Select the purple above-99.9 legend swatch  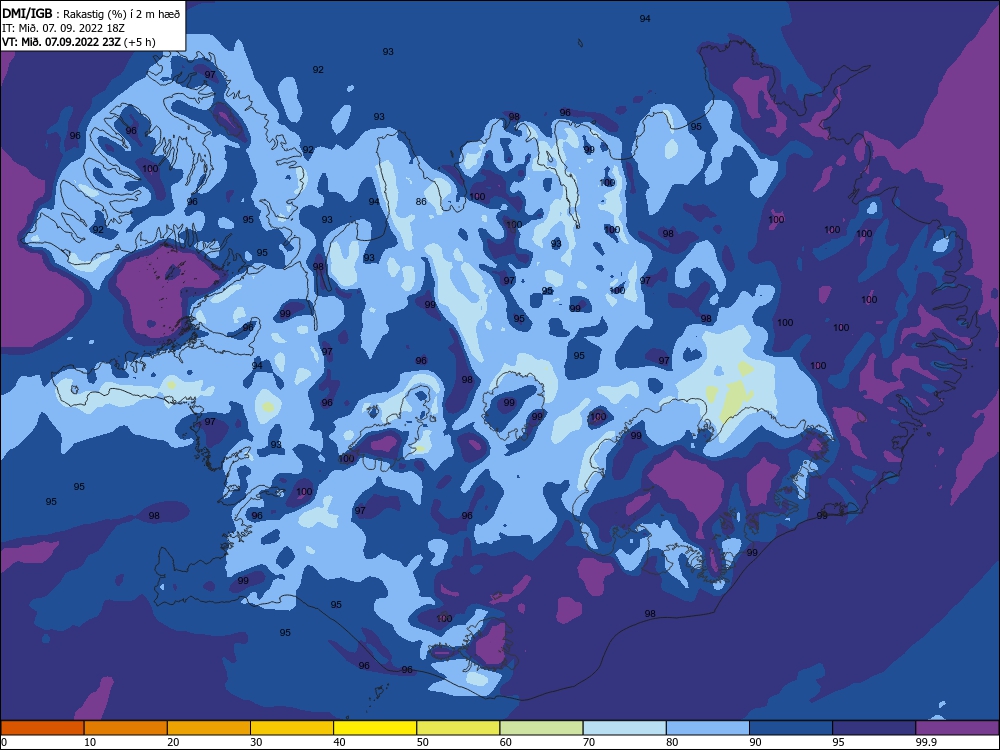coord(957,728)
